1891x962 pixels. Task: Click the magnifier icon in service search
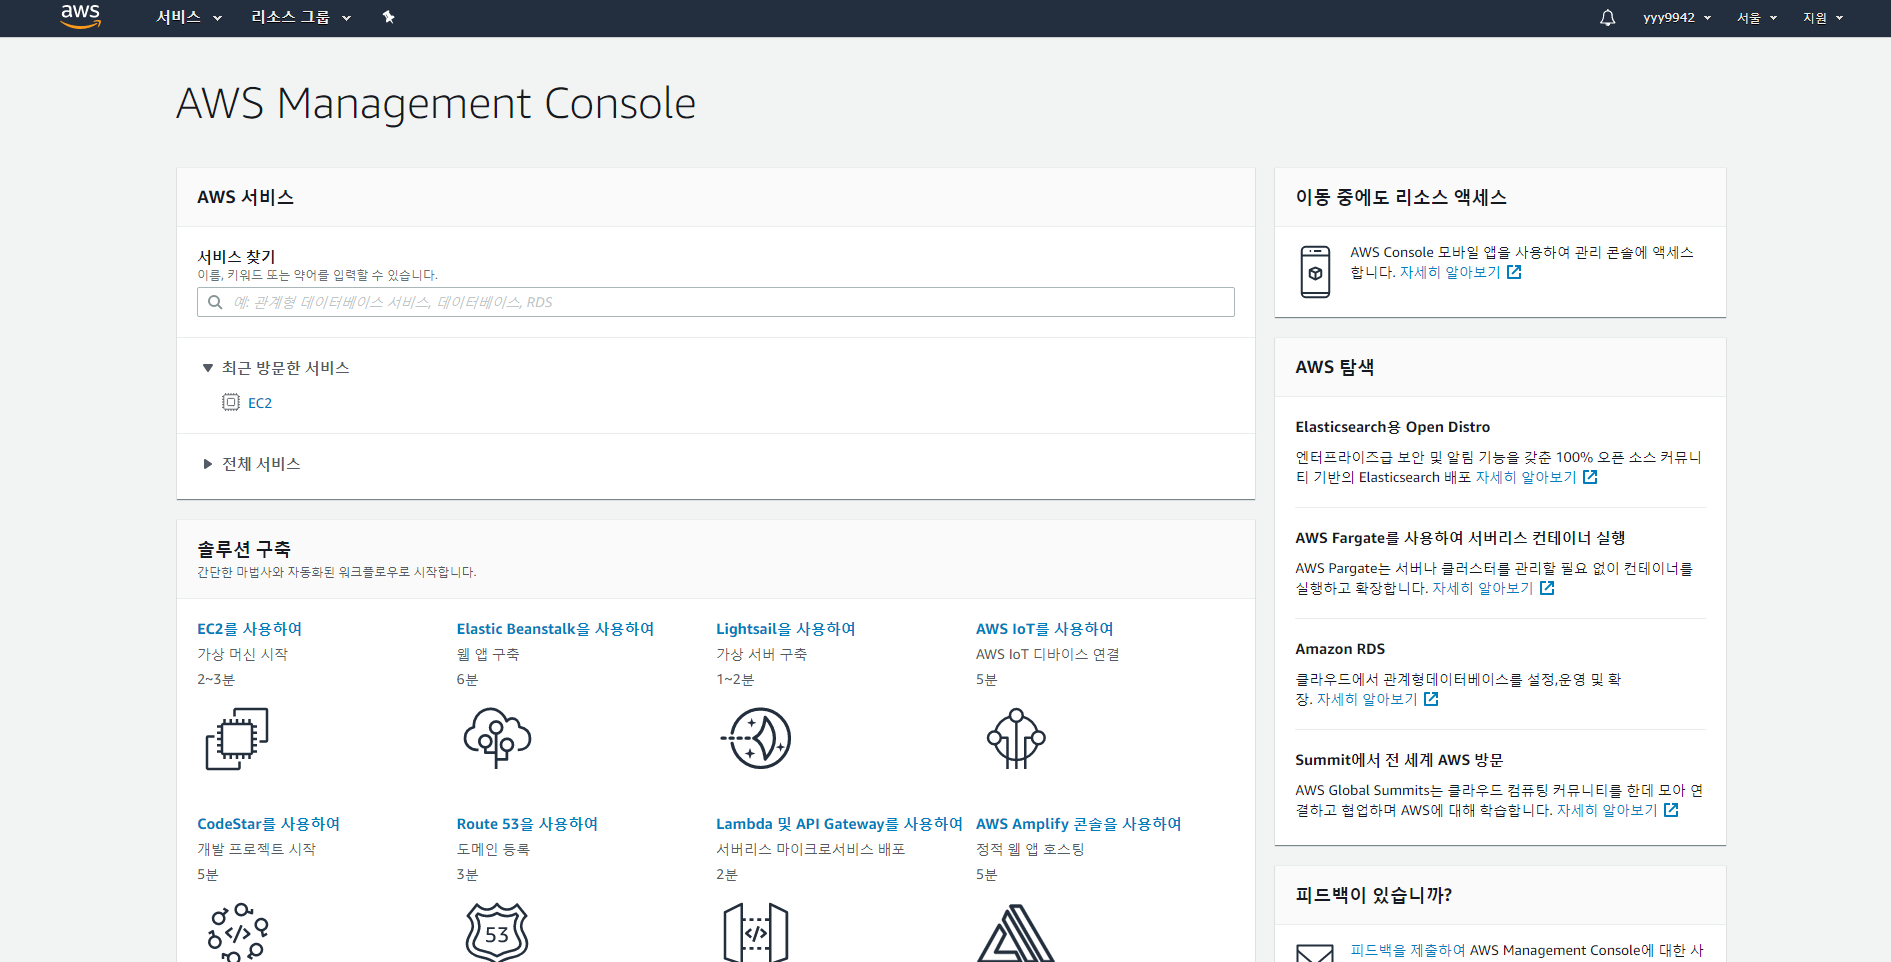(x=215, y=302)
